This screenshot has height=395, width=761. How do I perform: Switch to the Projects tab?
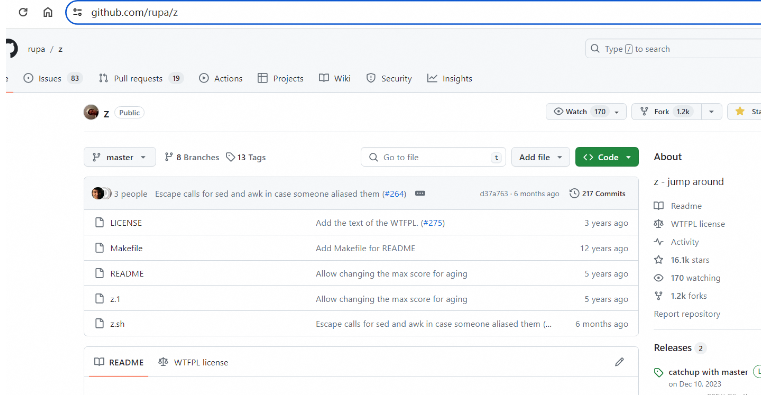click(x=281, y=78)
